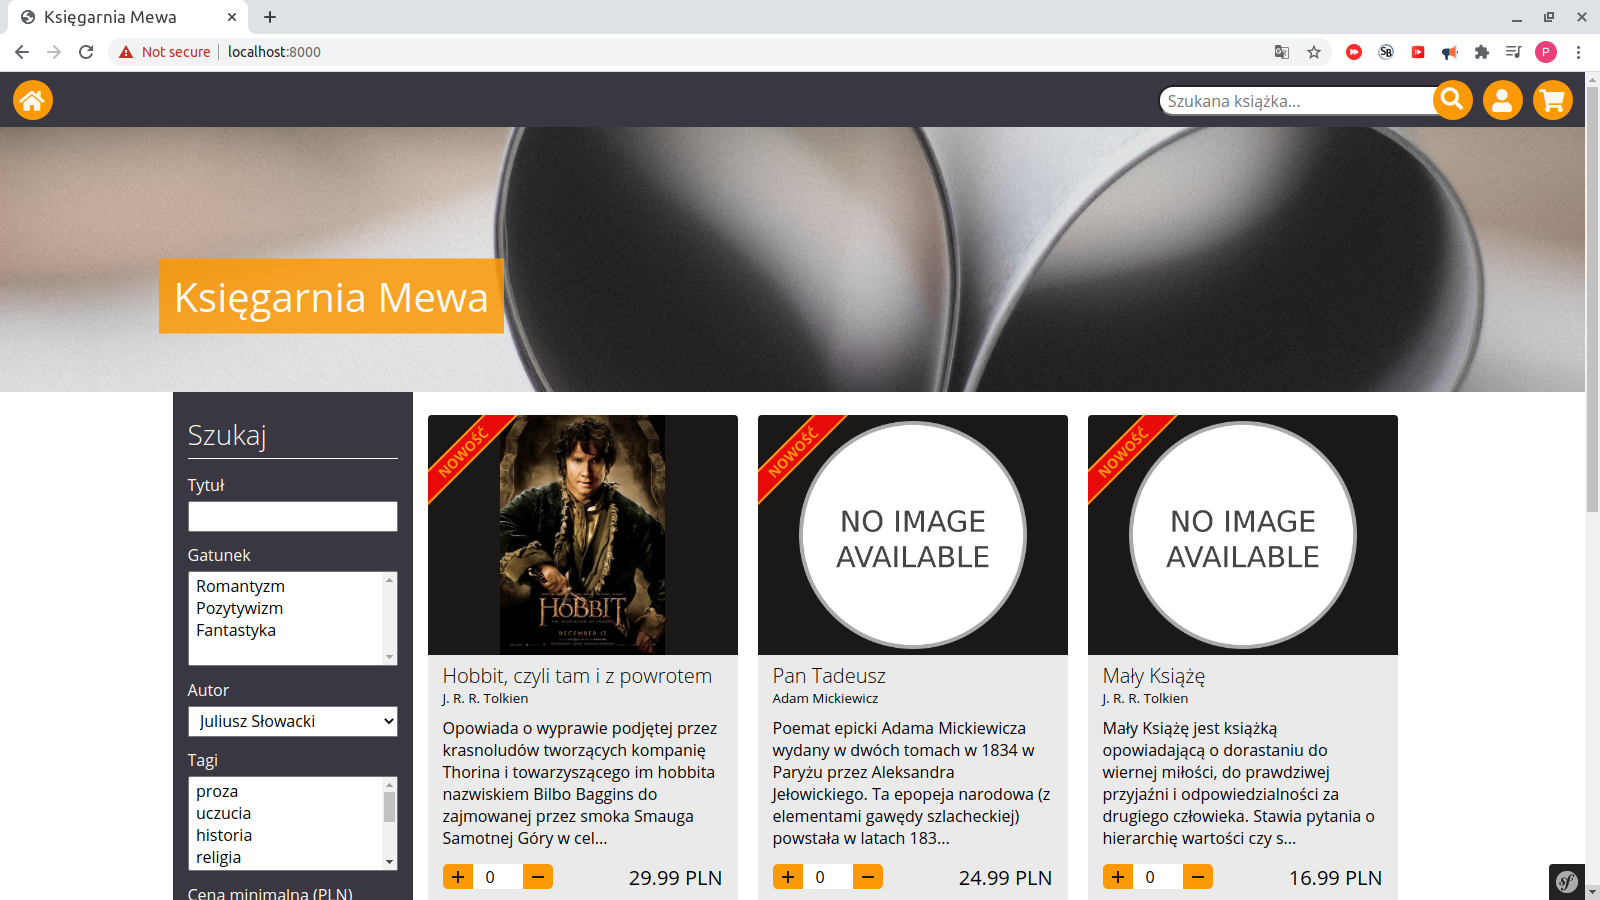Open the Hobbit, czyli tam i z powrotem title
The image size is (1600, 900).
(x=577, y=676)
